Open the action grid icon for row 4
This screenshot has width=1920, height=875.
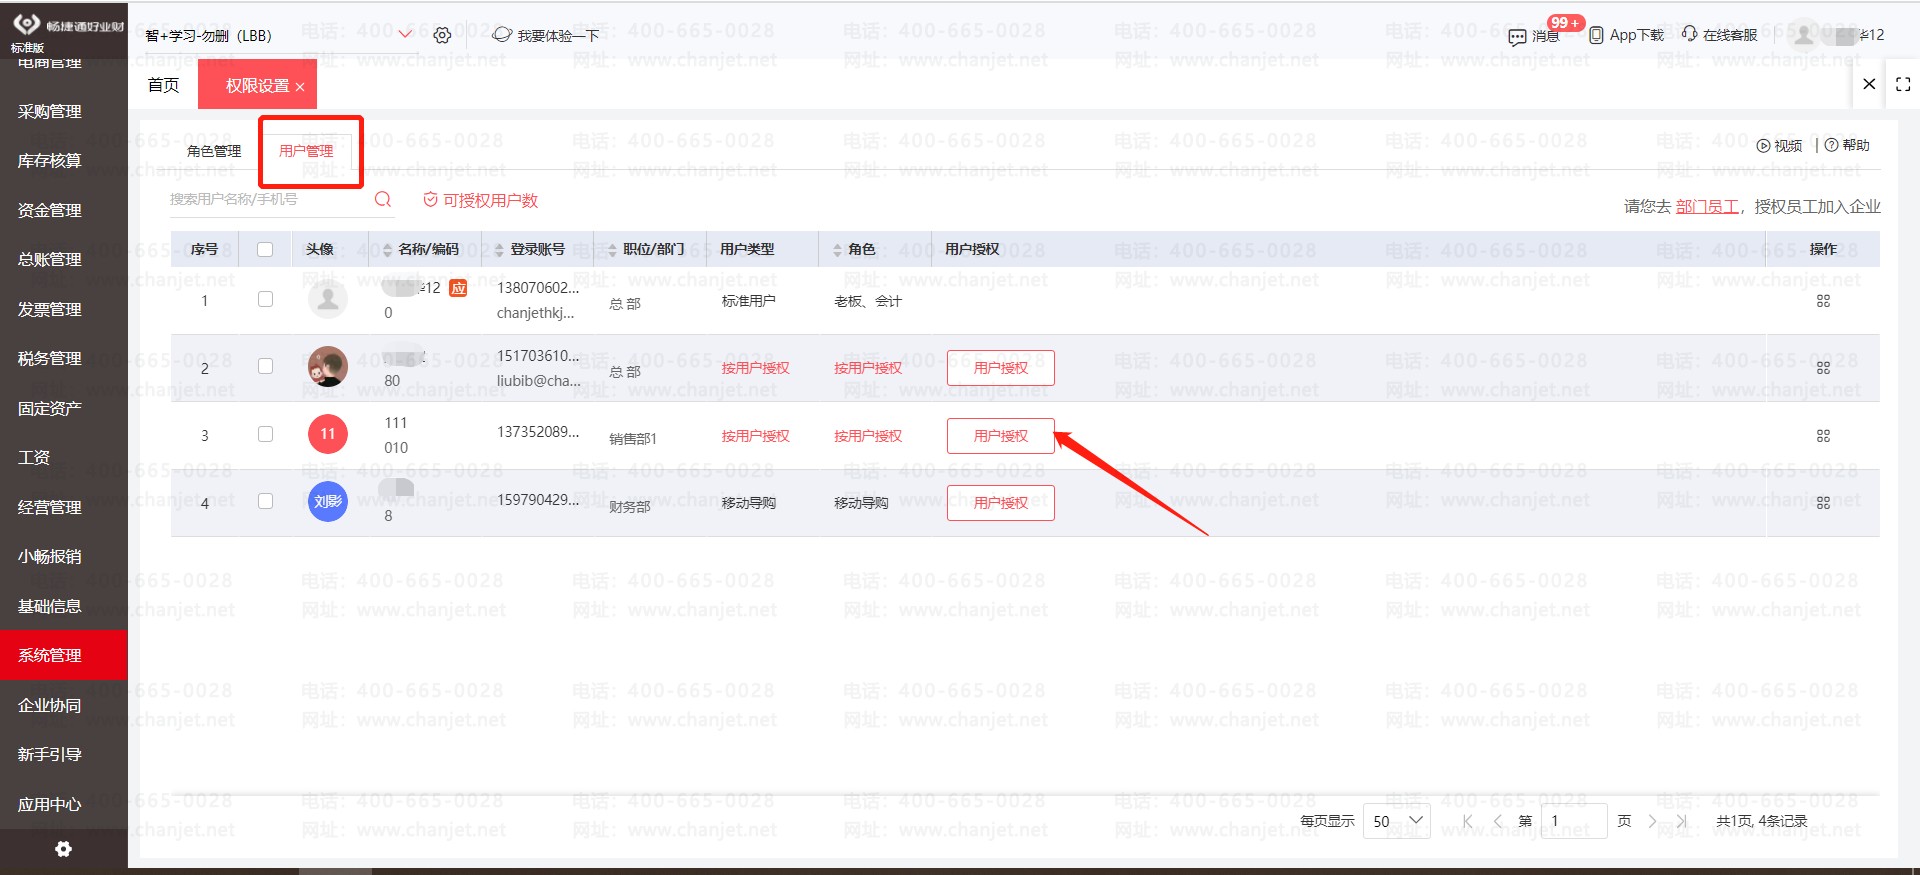(x=1823, y=503)
